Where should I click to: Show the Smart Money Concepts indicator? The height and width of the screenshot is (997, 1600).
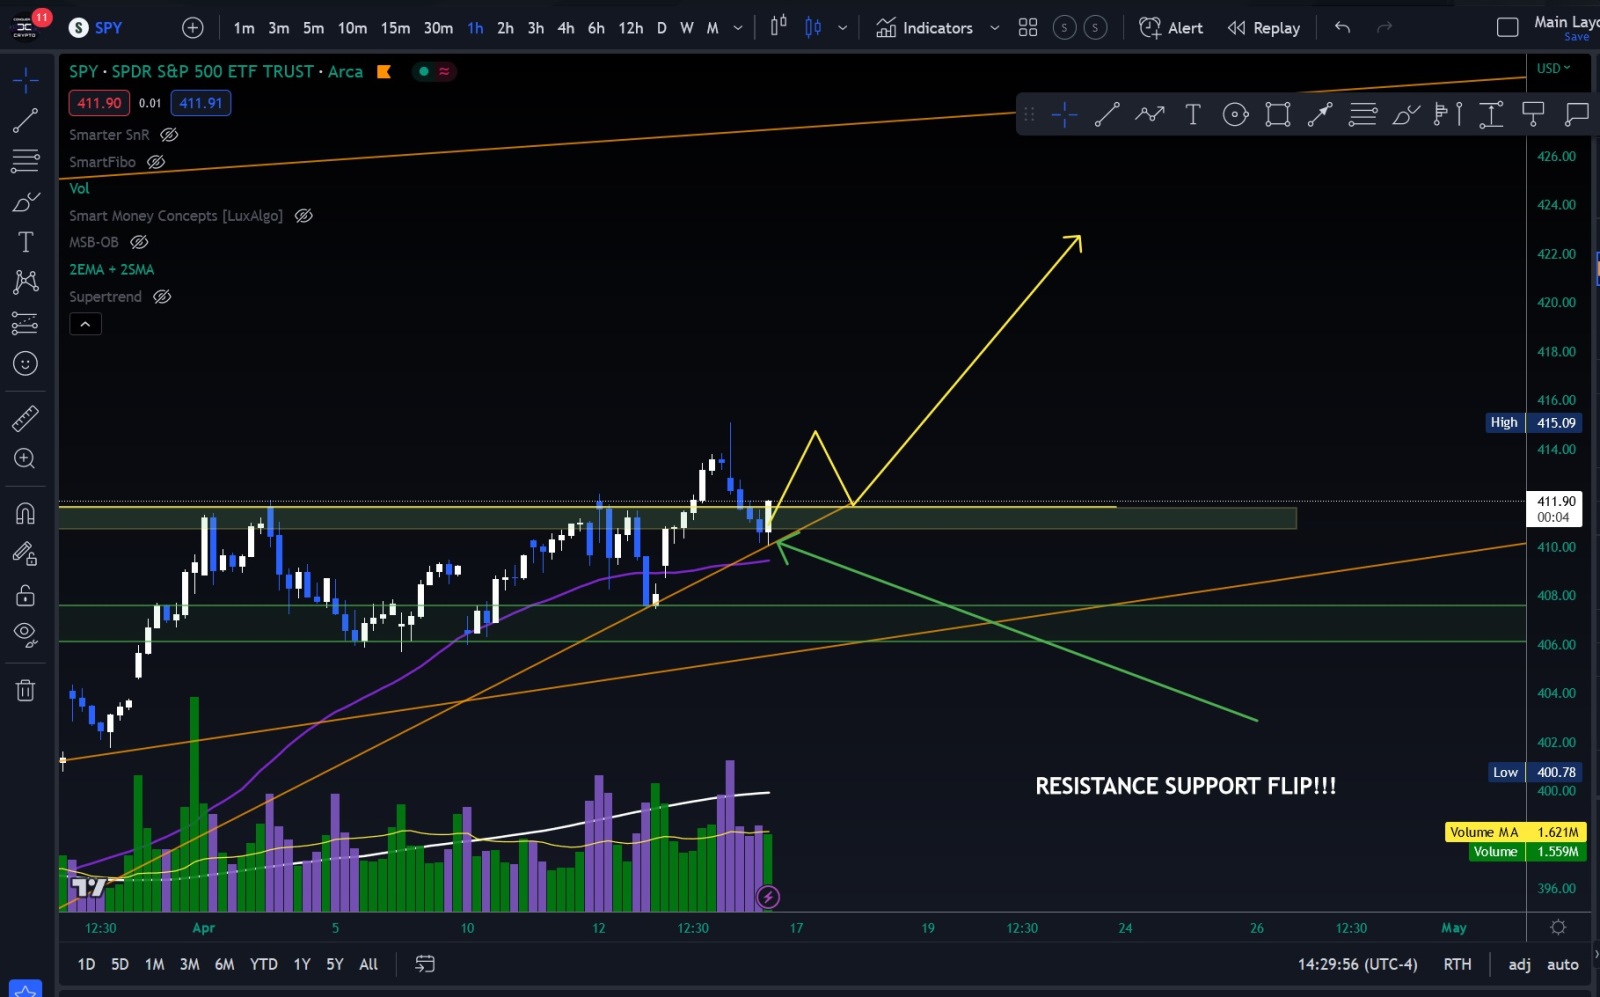pyautogui.click(x=304, y=216)
